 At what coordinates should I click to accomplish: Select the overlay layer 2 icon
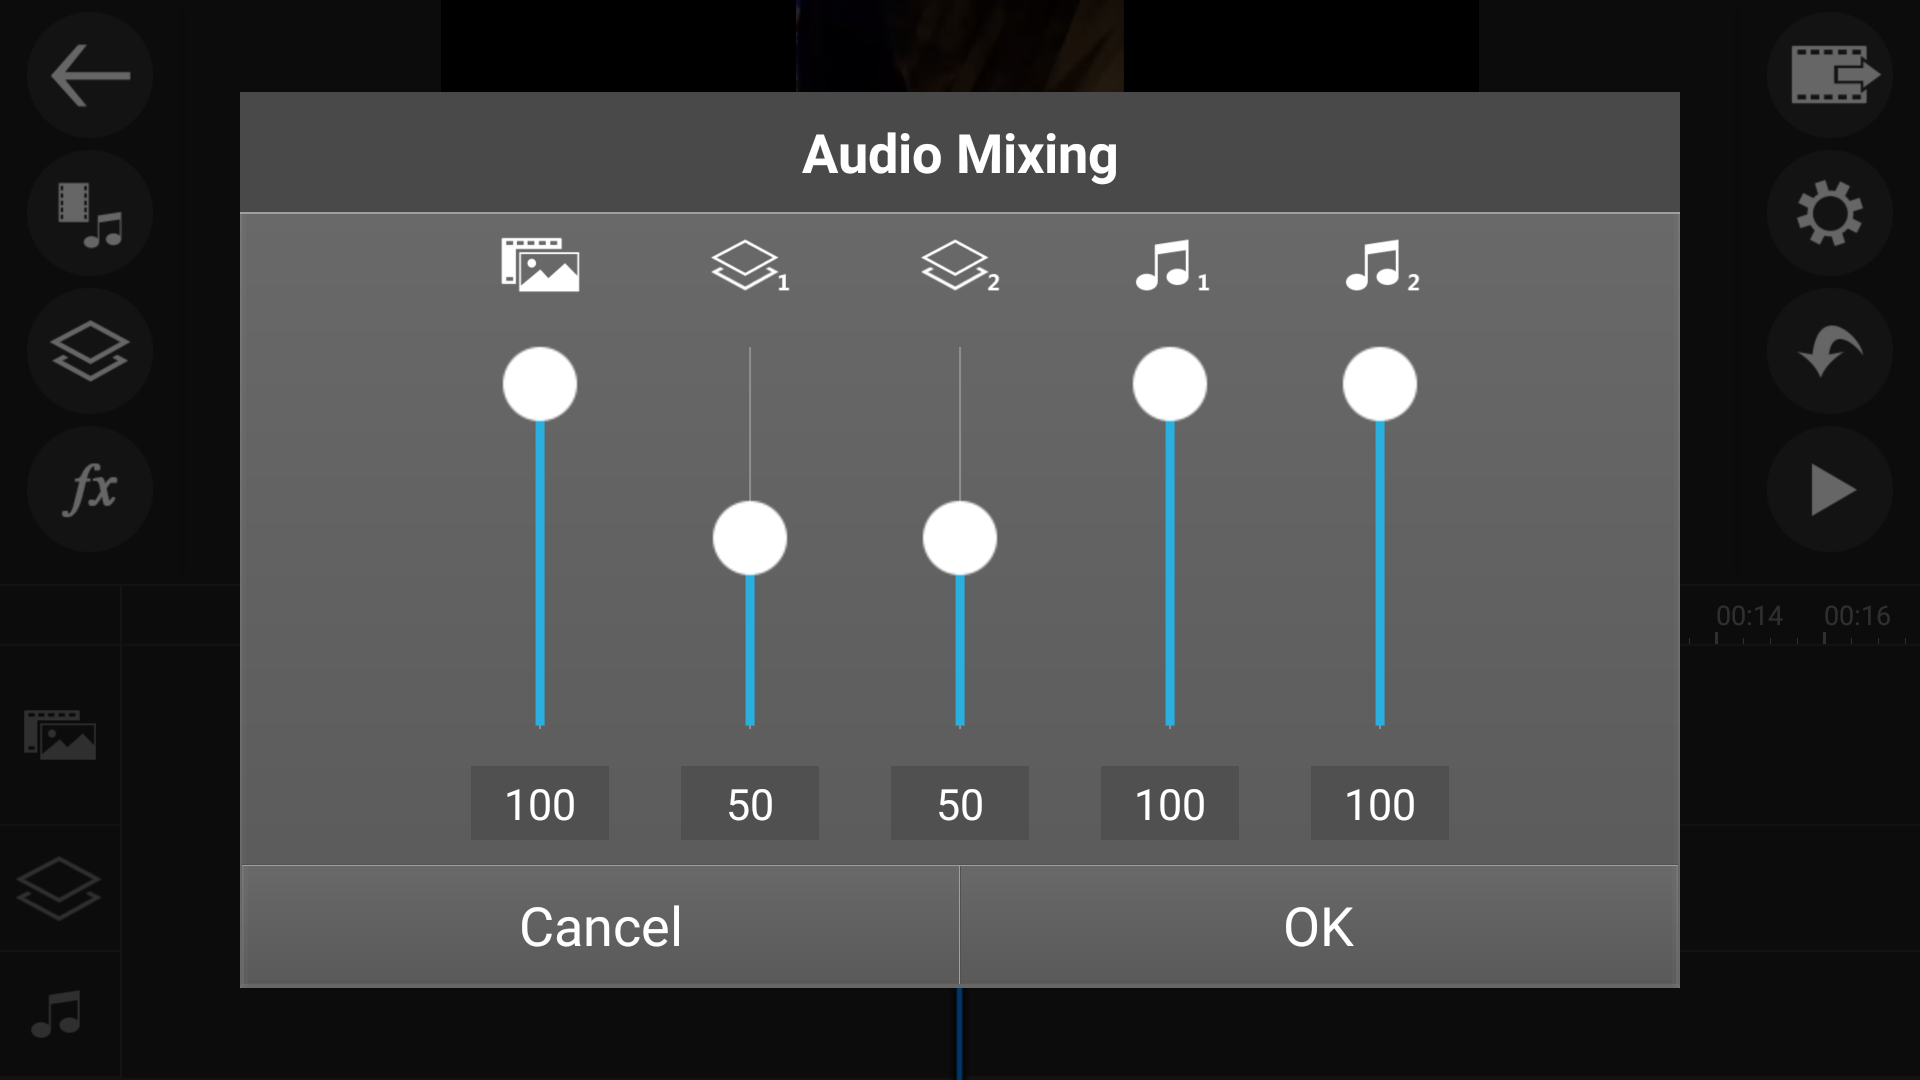point(959,263)
